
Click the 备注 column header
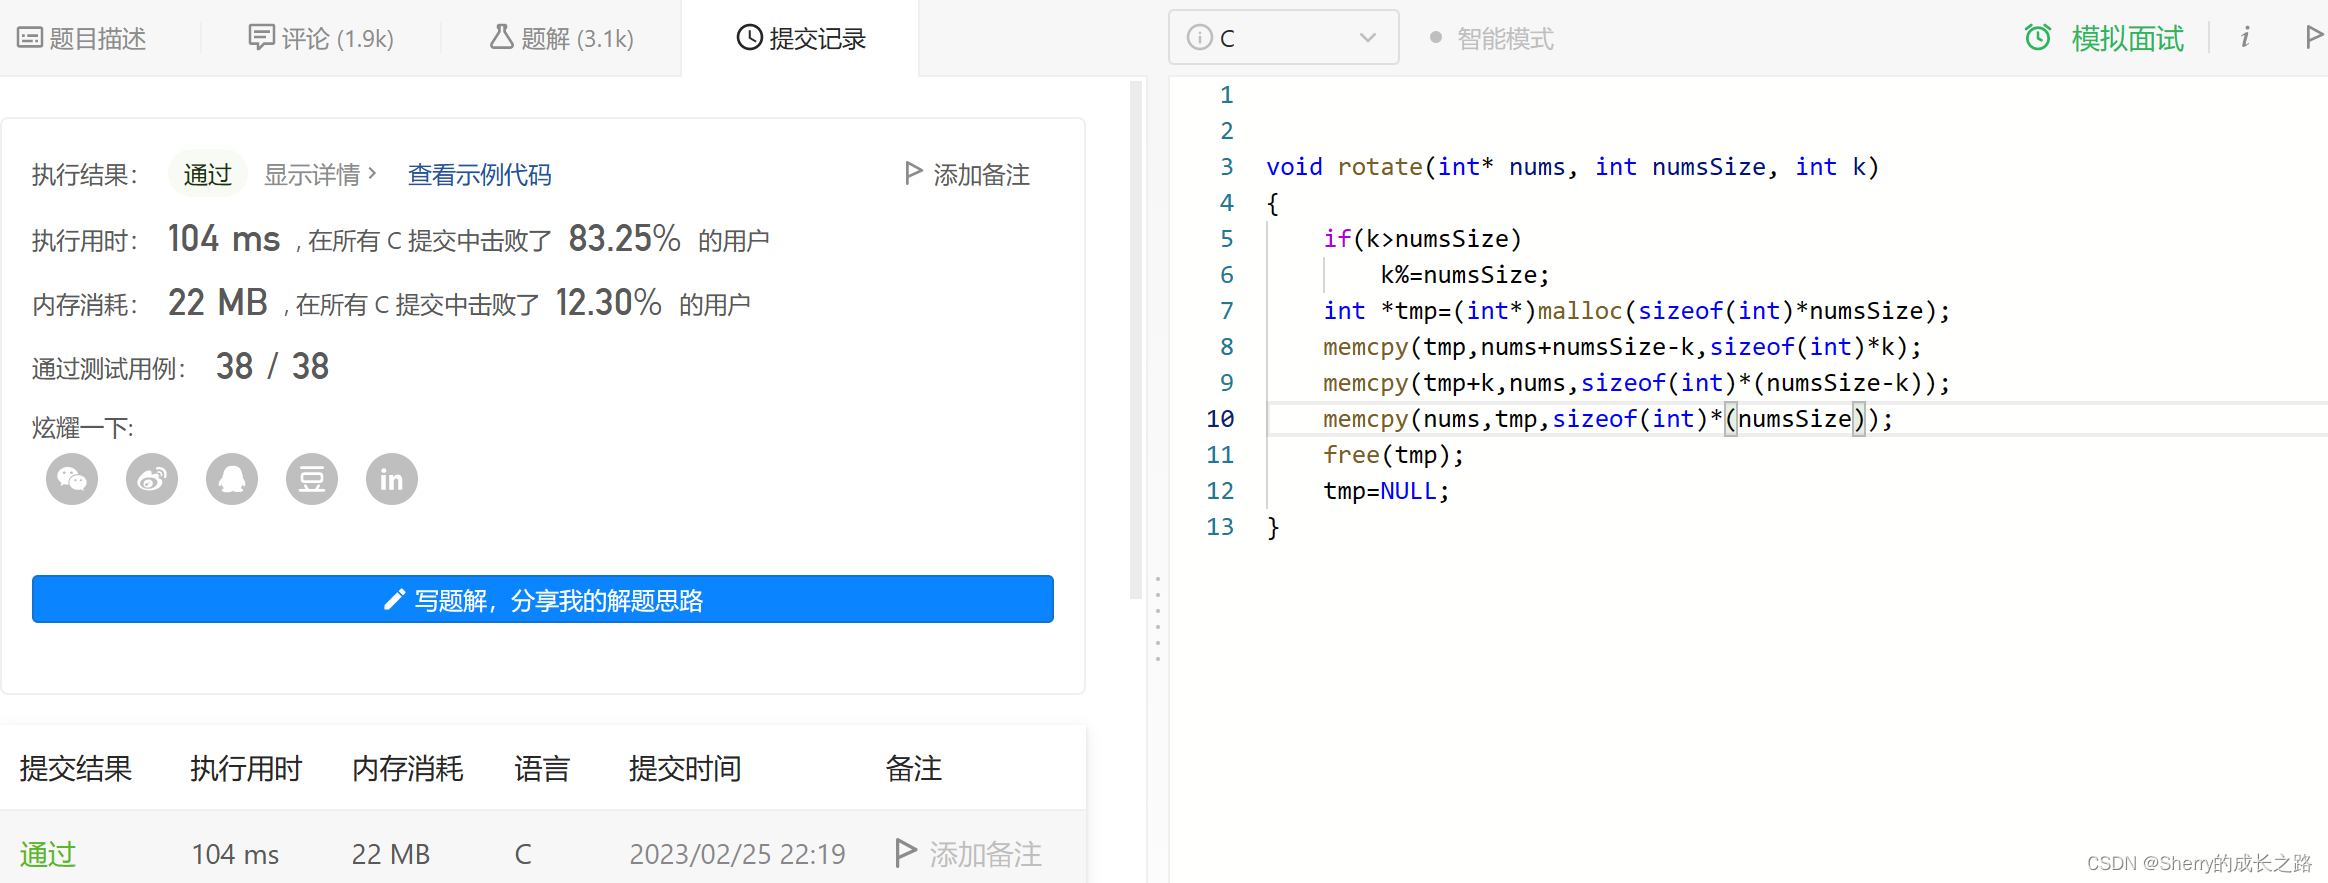[x=914, y=768]
